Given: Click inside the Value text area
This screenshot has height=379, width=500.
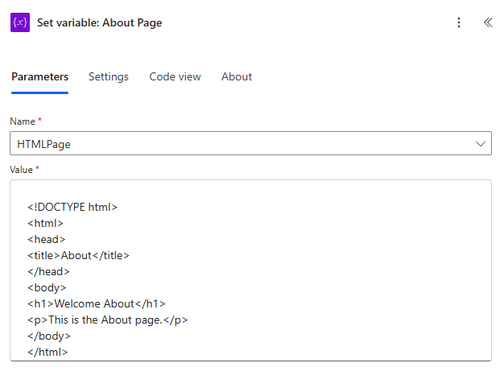Looking at the screenshot, I should pos(251,270).
